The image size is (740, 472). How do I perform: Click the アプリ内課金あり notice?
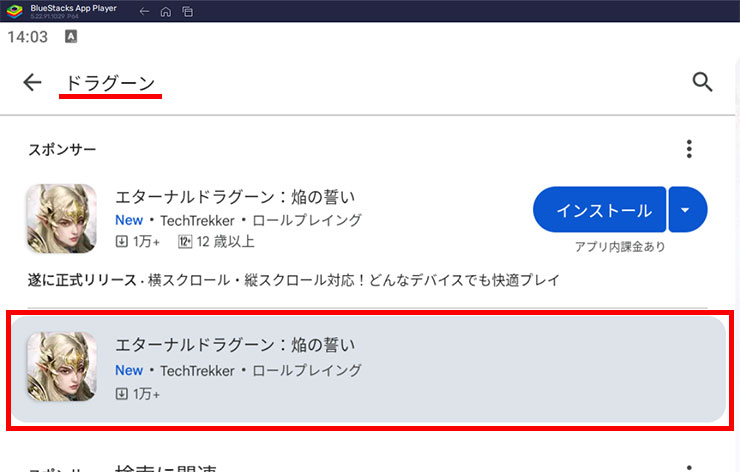(620, 246)
